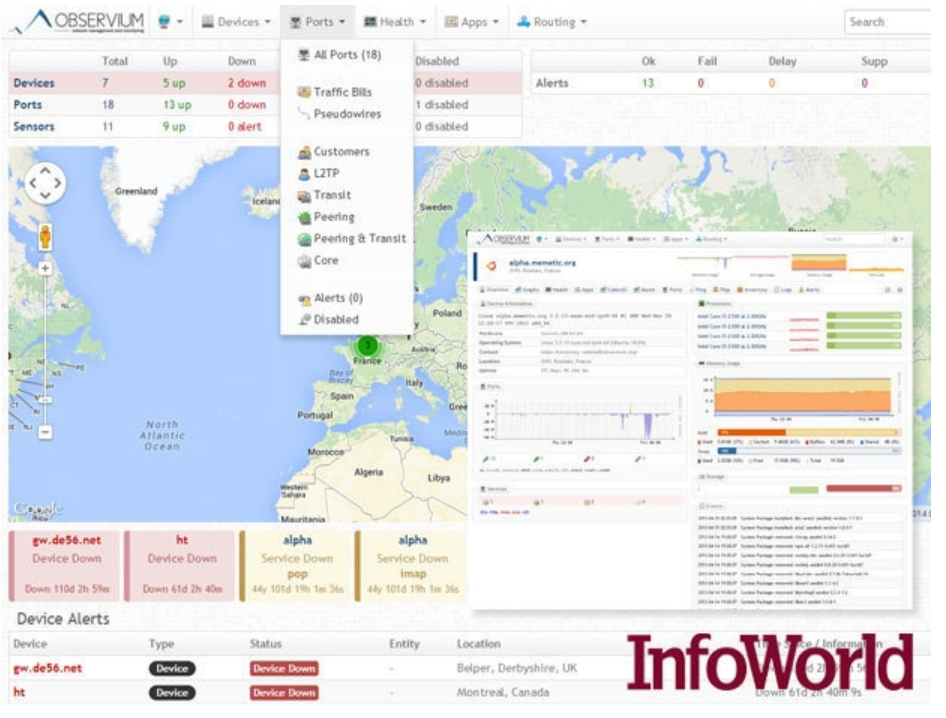Click the map pan control

tap(45, 183)
